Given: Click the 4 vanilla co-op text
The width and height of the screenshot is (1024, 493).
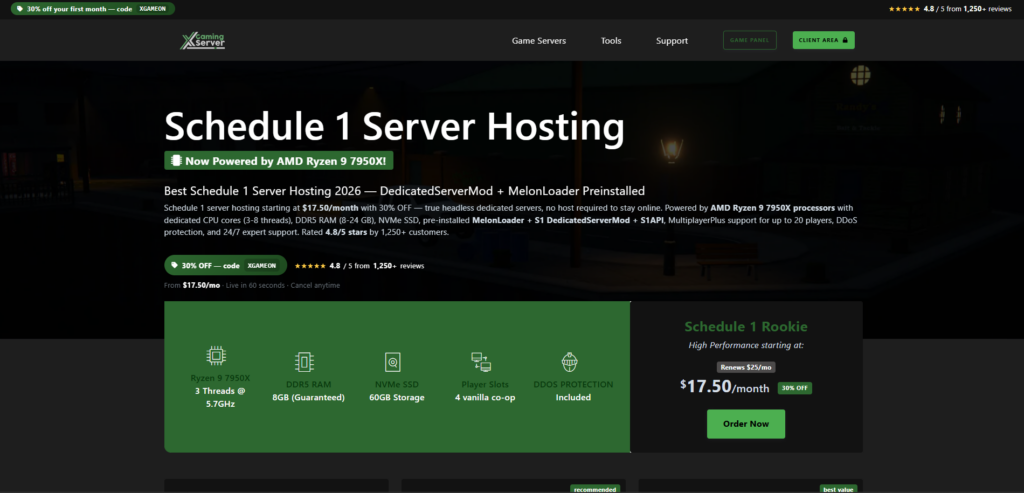Looking at the screenshot, I should [485, 398].
